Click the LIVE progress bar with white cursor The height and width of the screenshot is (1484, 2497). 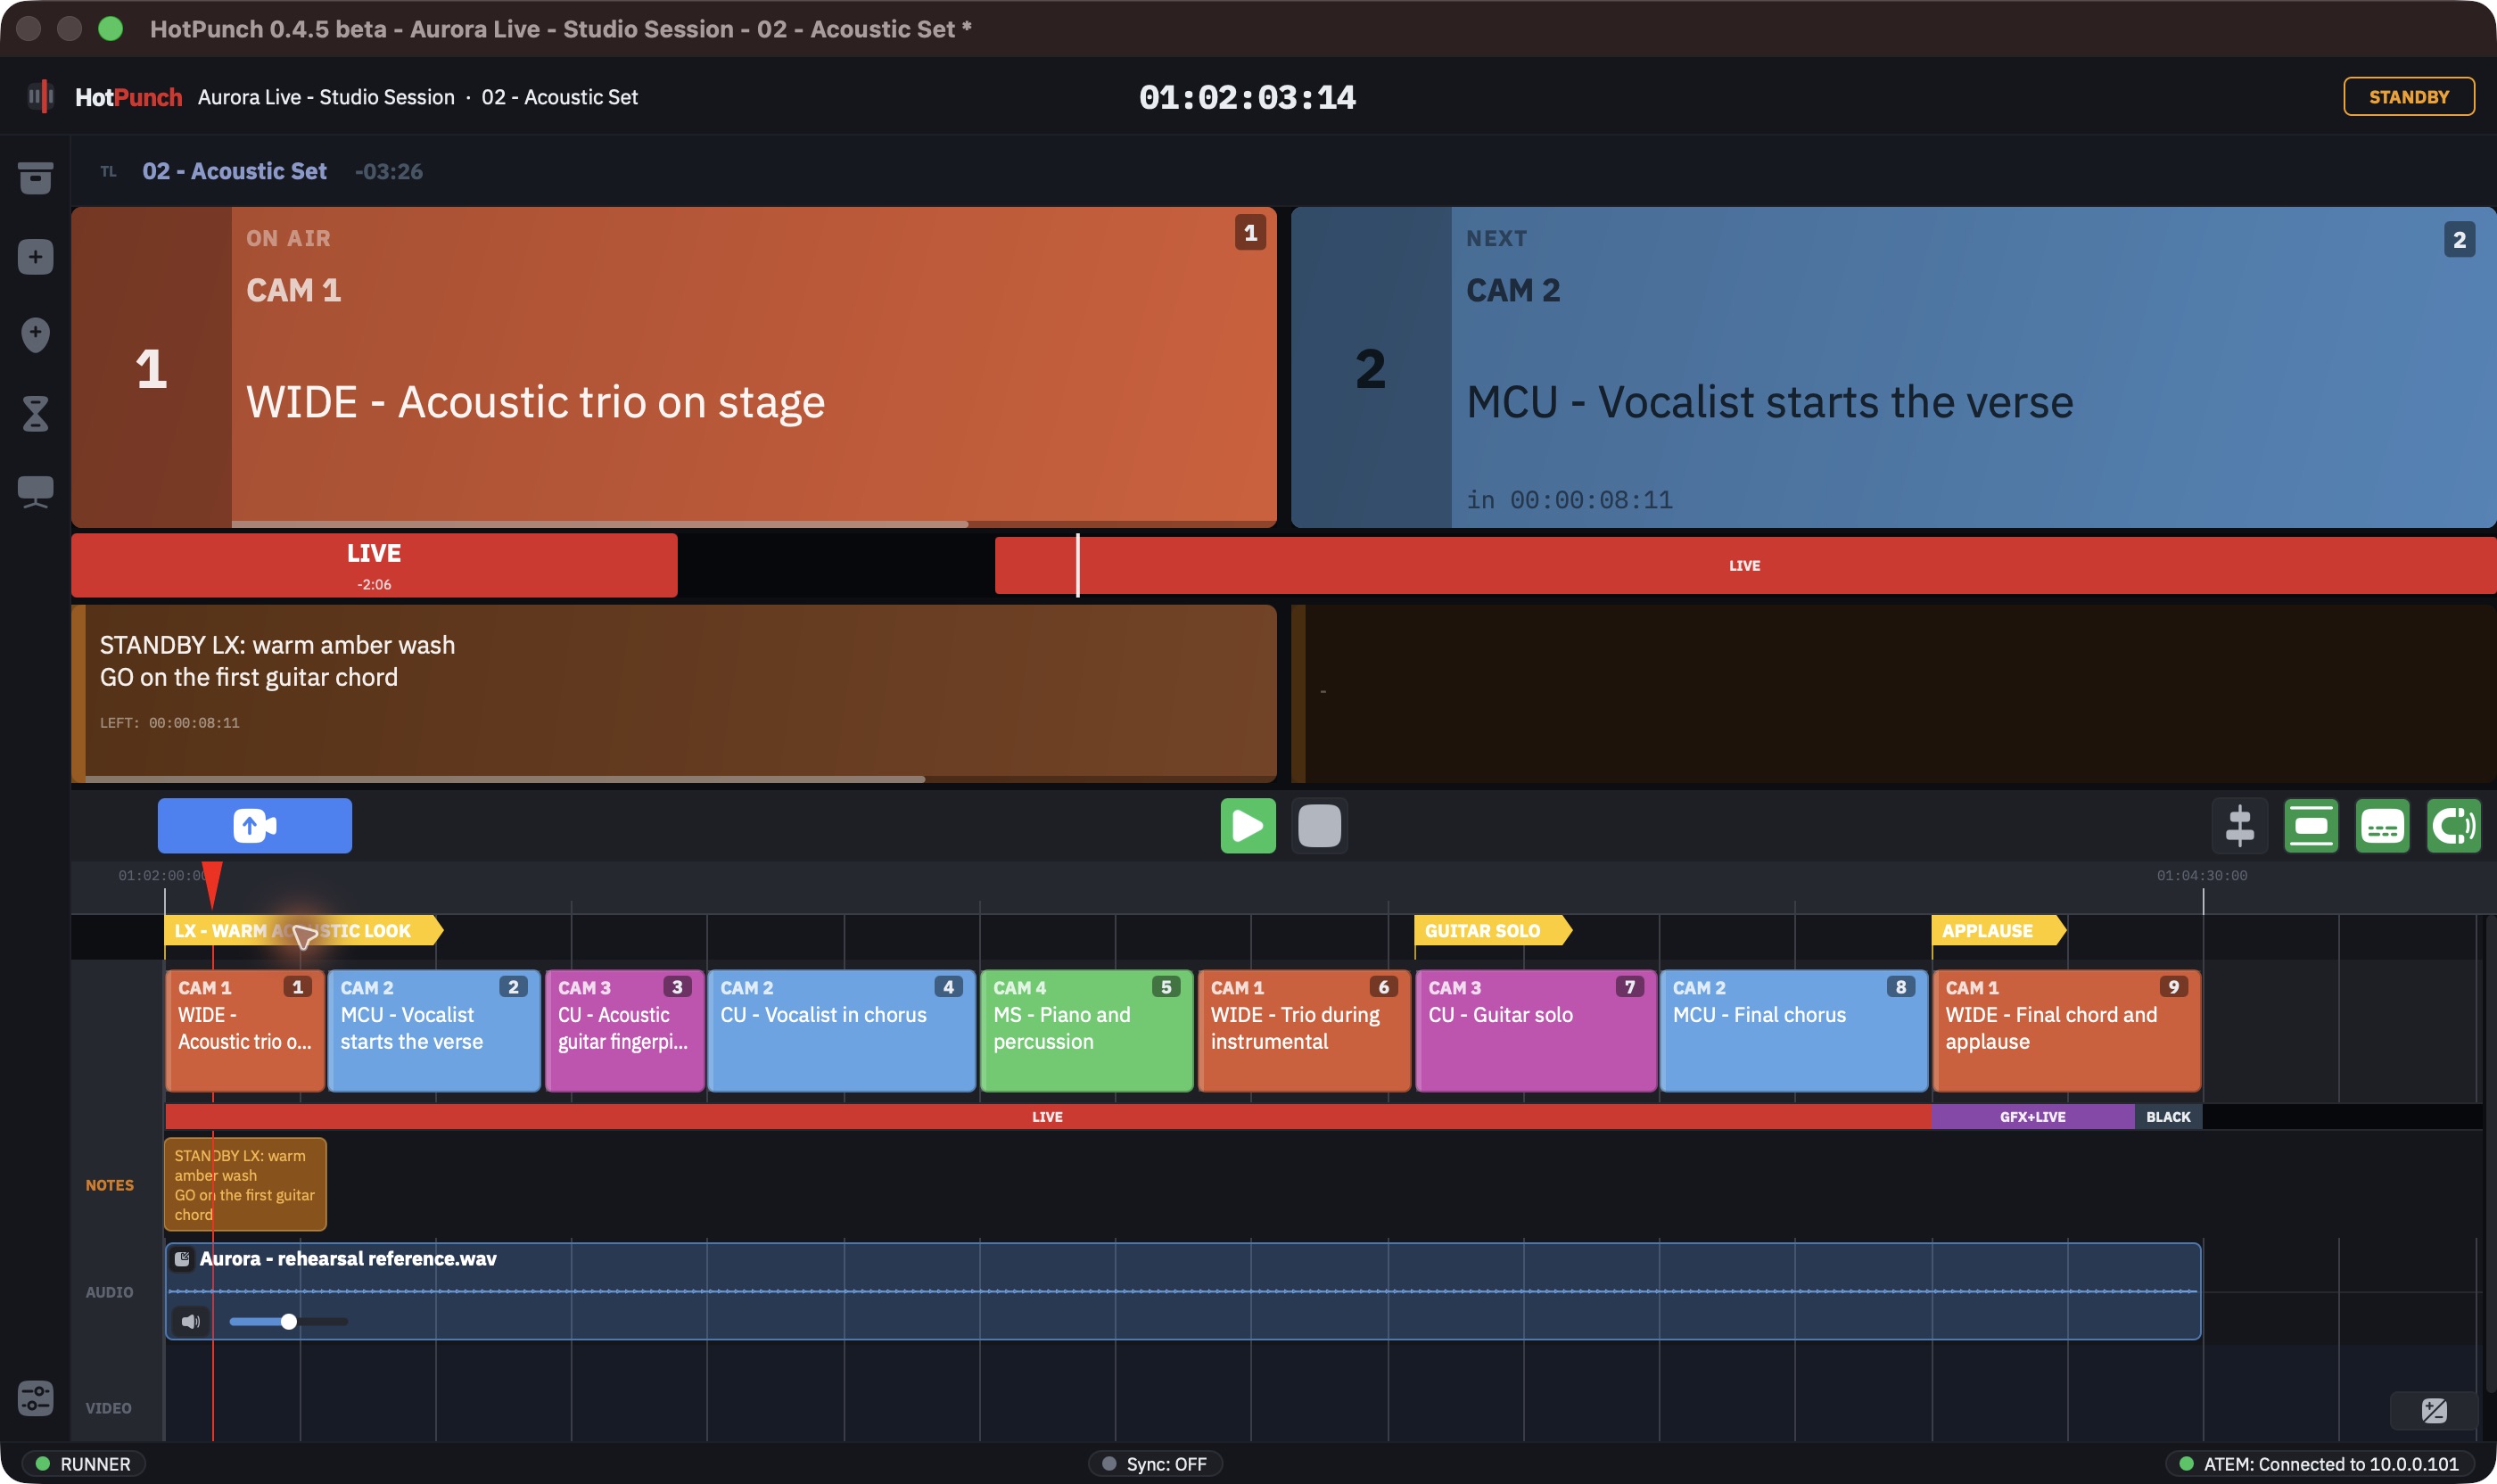(1745, 566)
